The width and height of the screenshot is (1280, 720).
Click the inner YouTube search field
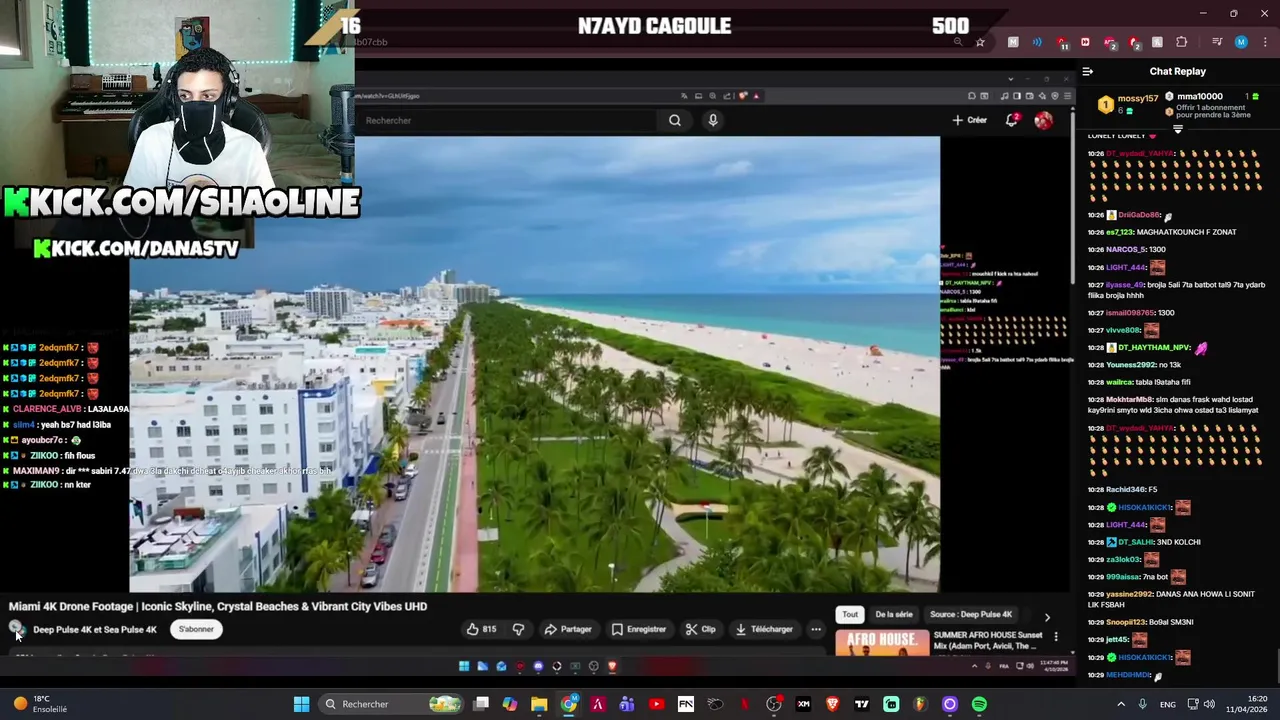[508, 120]
